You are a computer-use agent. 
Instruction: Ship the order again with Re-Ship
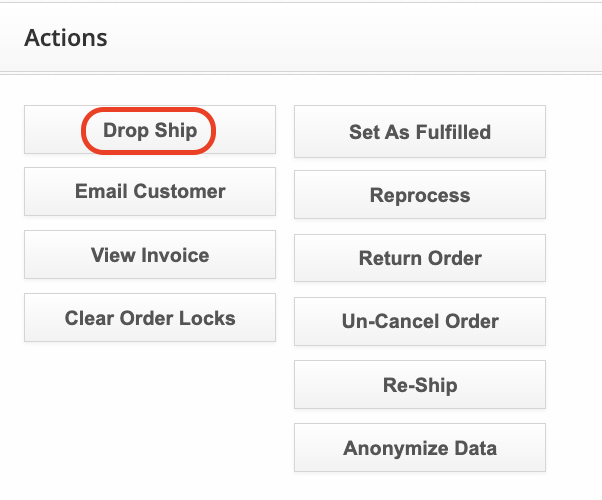(x=420, y=384)
